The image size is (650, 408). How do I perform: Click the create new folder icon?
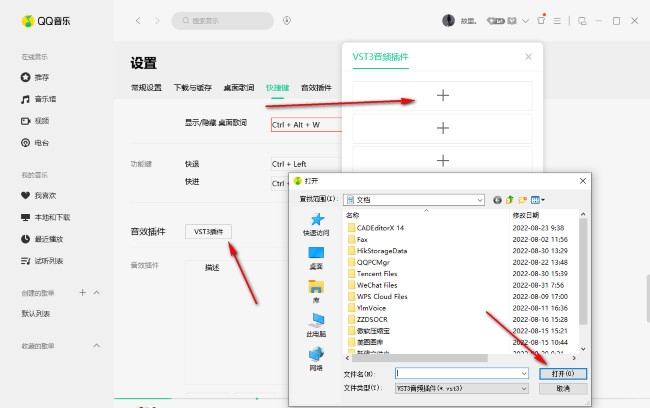click(523, 200)
